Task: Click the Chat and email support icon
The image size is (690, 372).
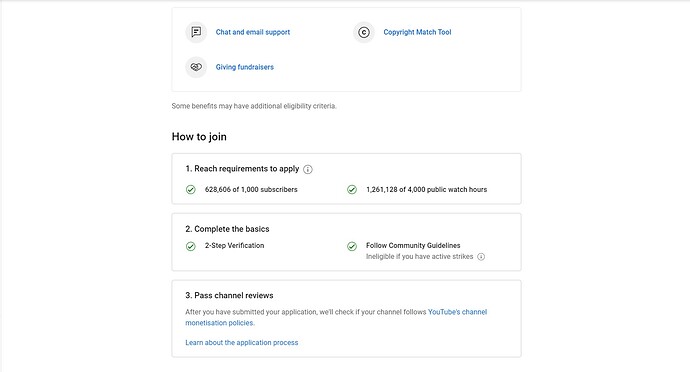Action: 196,32
